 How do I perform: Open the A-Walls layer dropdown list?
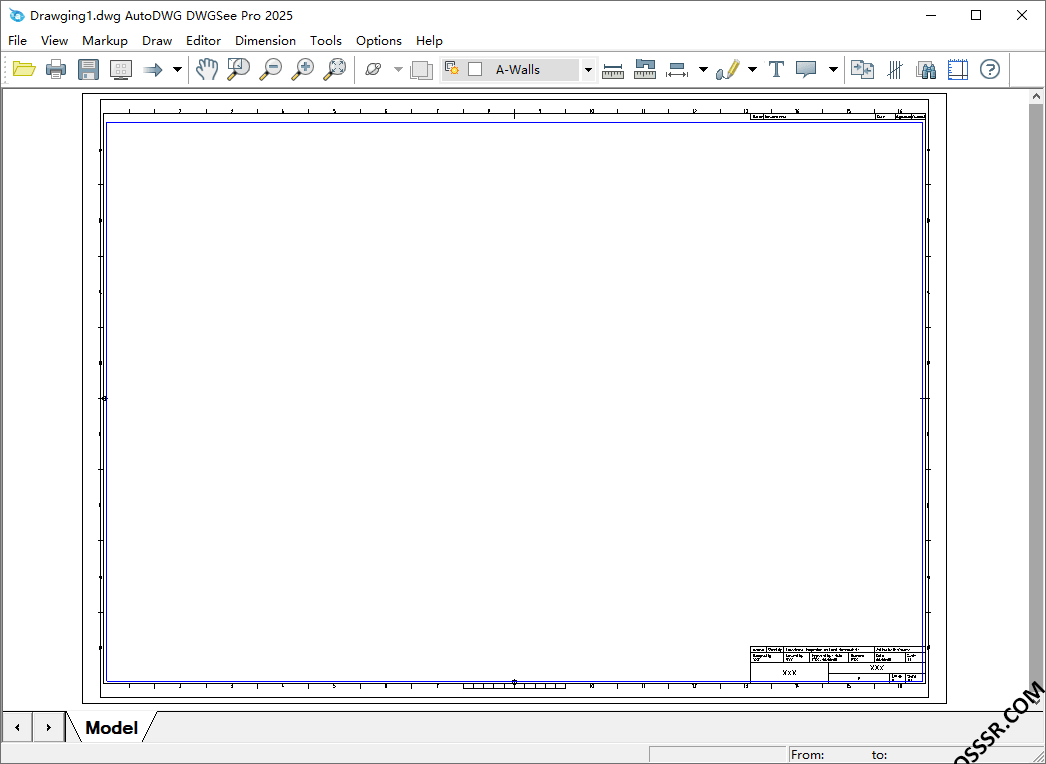[x=588, y=69]
